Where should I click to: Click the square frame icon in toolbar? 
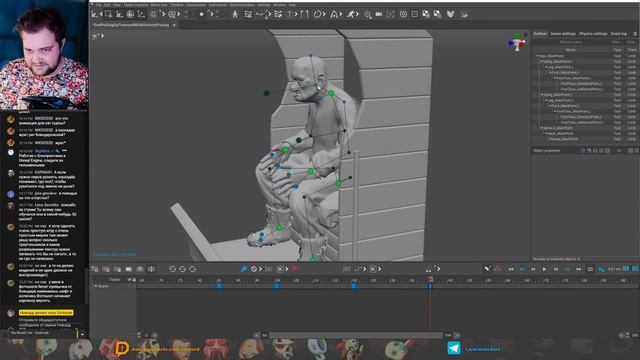click(x=415, y=14)
